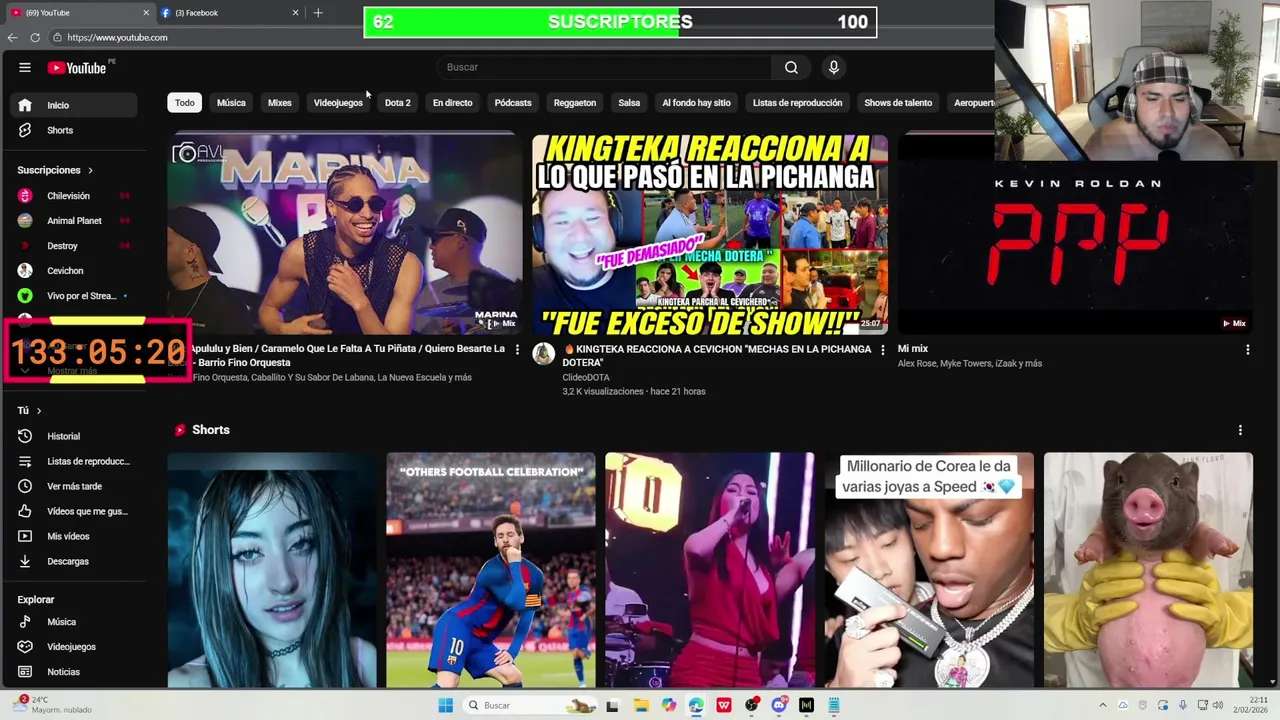
Task: Filter home feed by Mixes chip
Action: [280, 103]
